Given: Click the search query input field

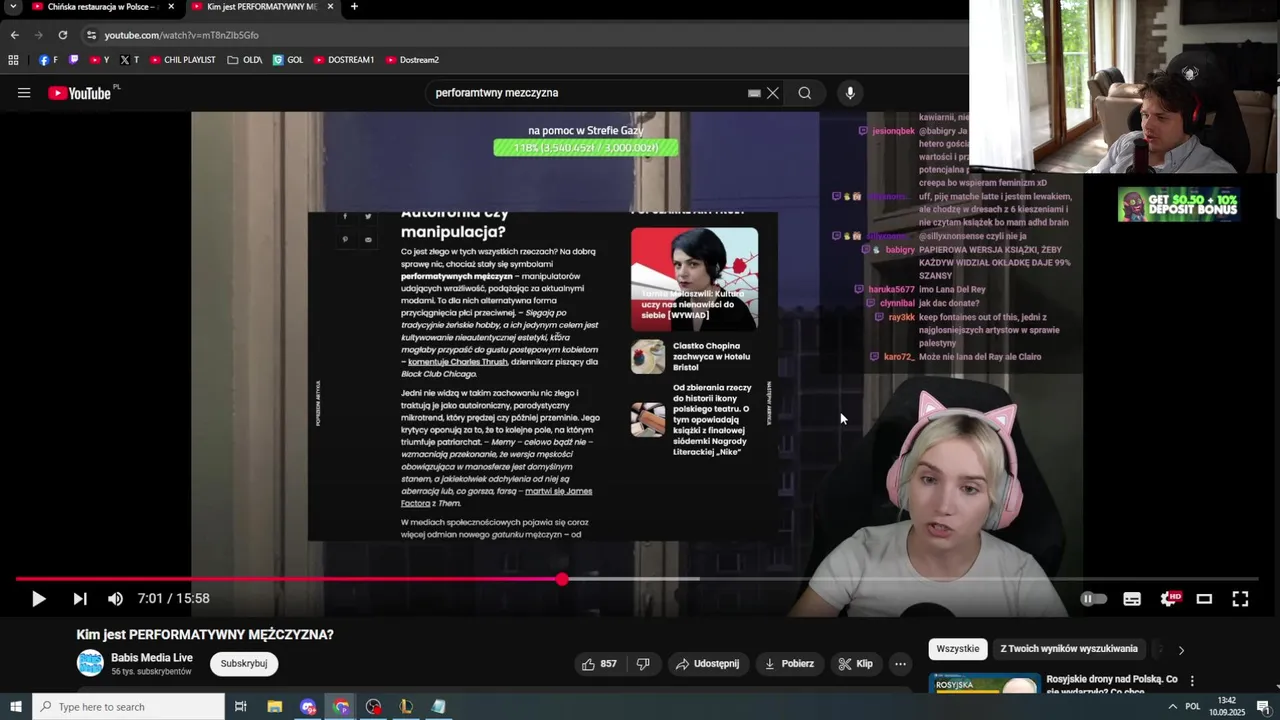Looking at the screenshot, I should point(590,93).
